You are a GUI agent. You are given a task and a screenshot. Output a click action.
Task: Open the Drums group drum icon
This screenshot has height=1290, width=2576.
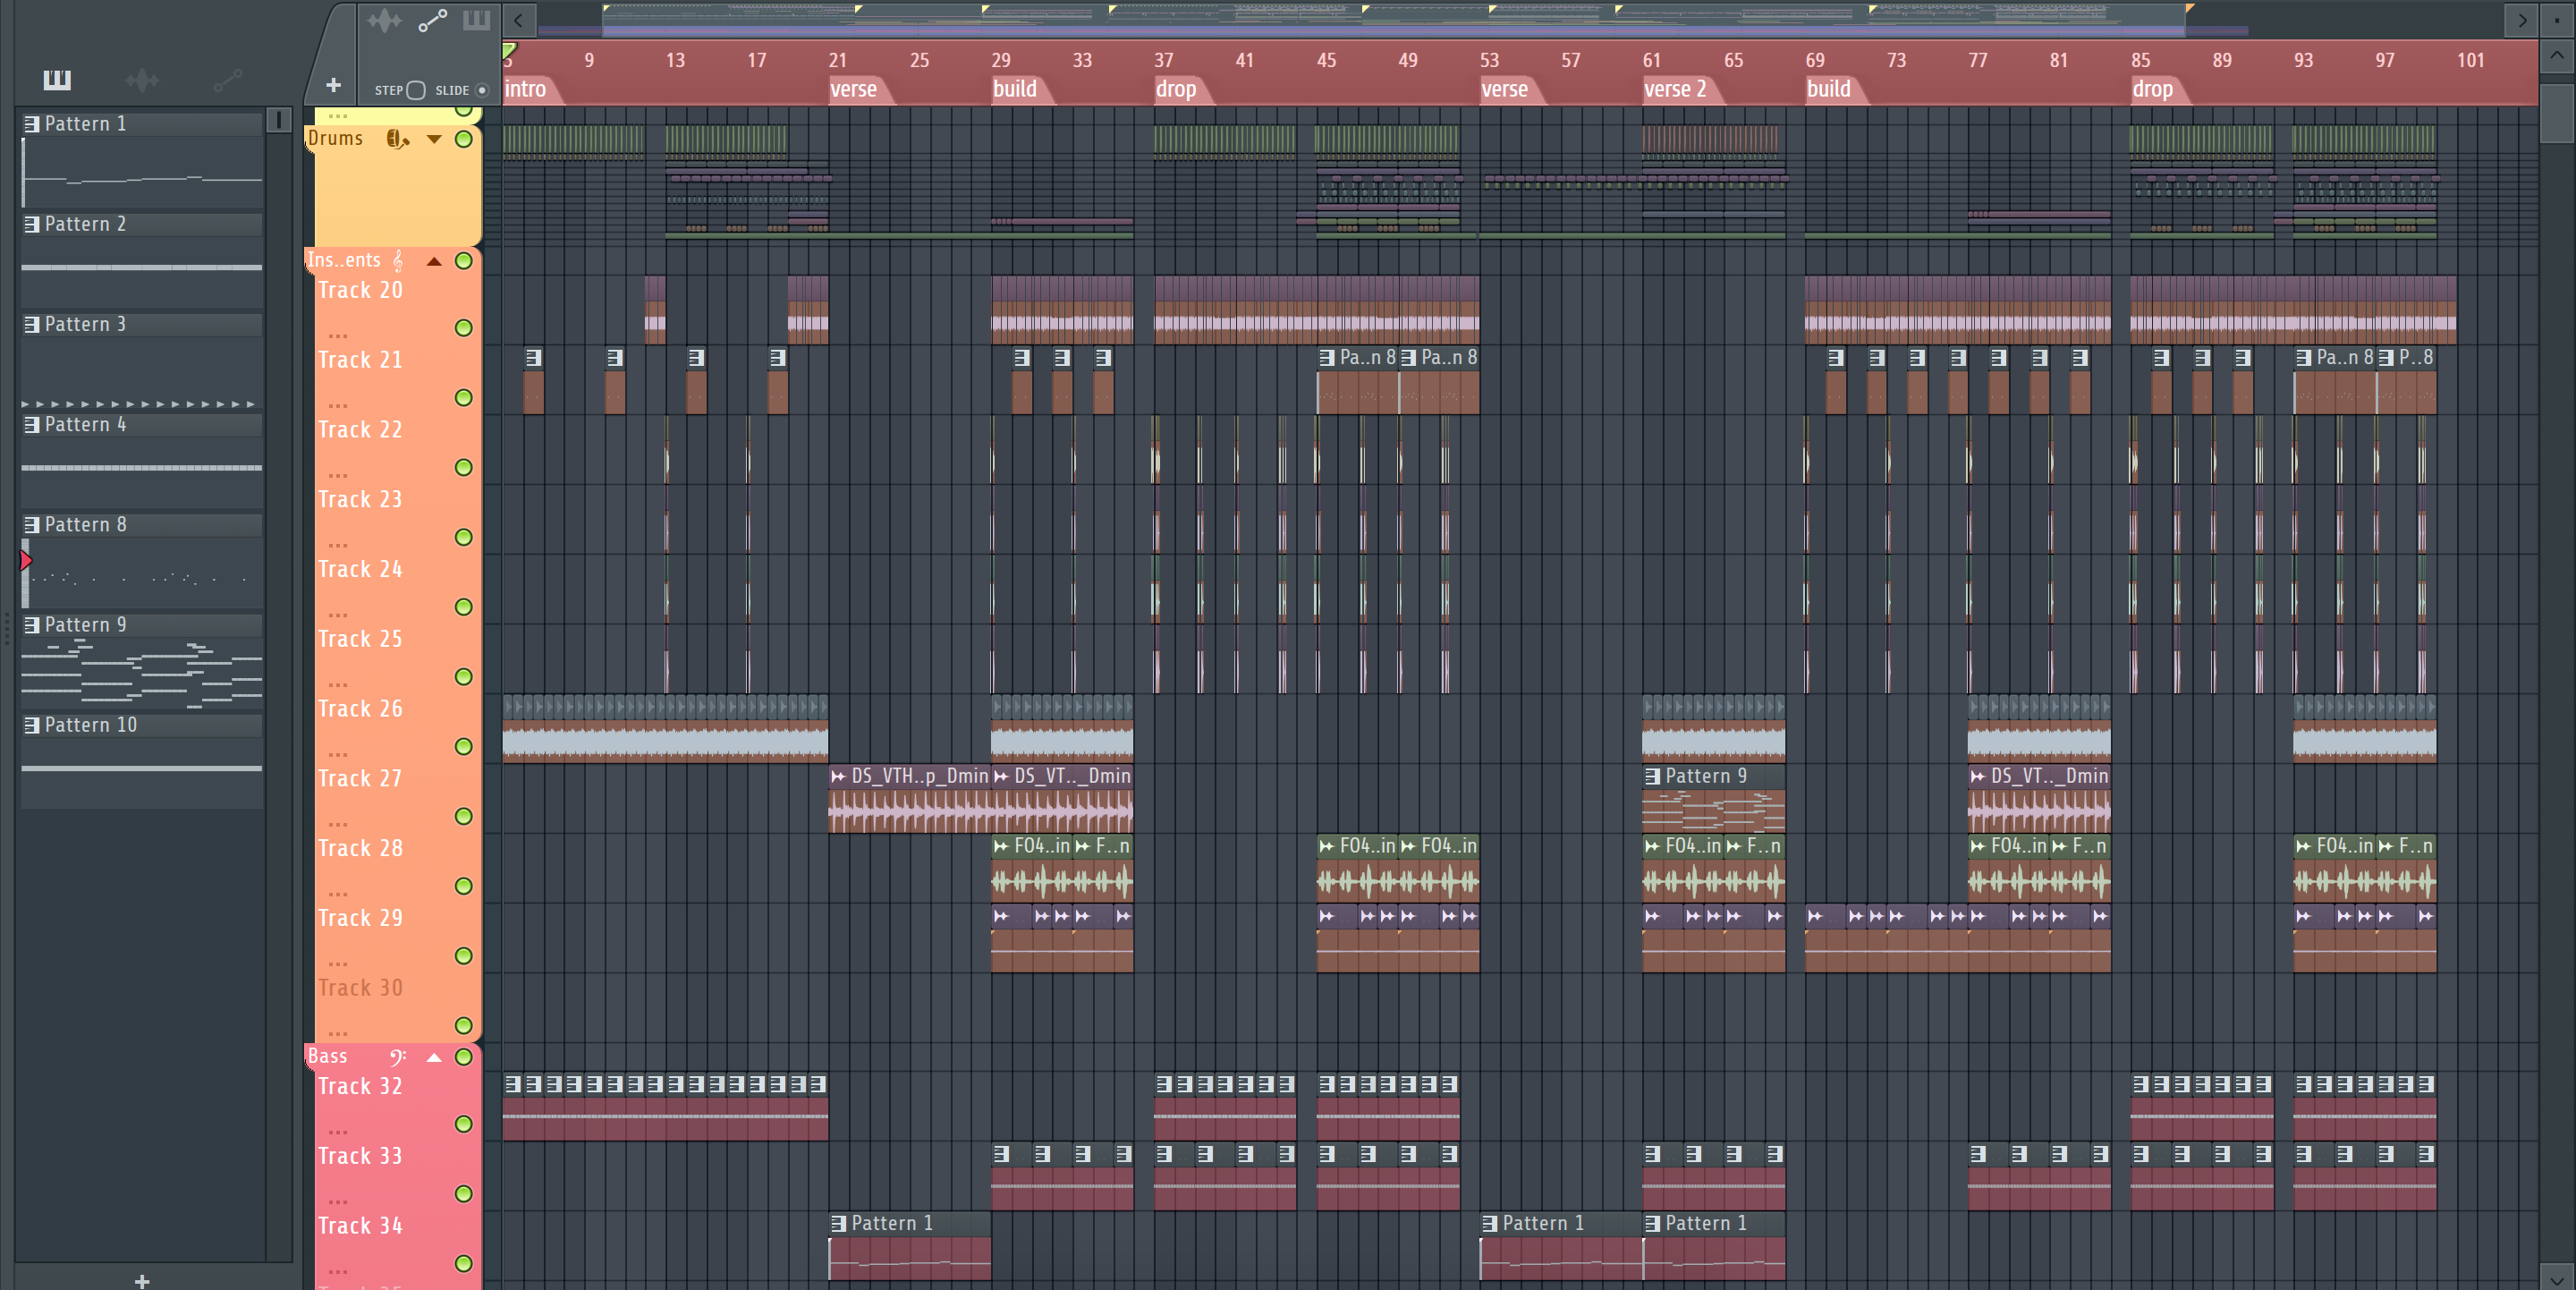point(397,139)
